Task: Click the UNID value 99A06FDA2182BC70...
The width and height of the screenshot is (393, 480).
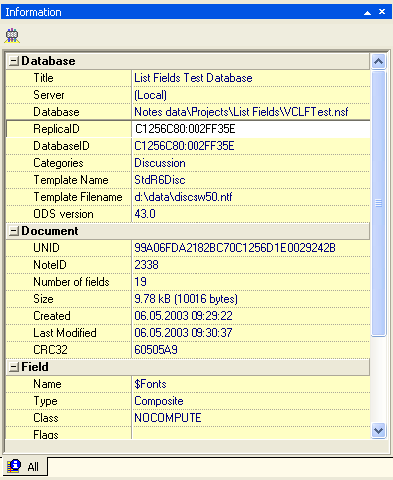Action: (235, 248)
